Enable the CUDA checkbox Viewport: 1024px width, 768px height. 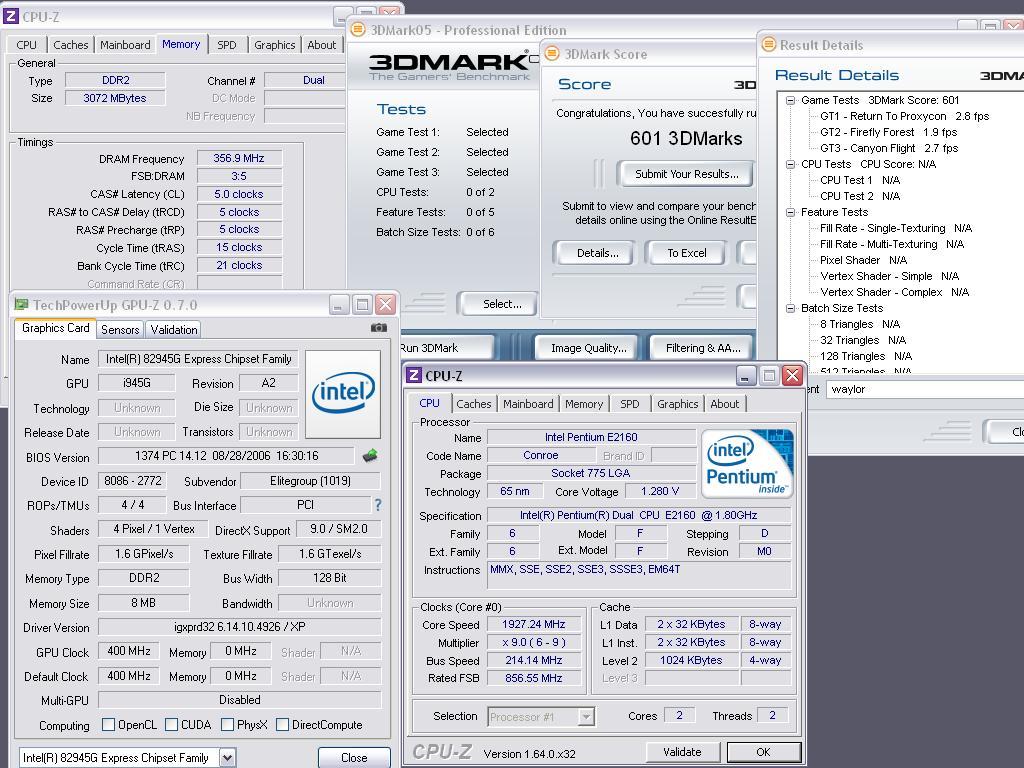coord(171,724)
